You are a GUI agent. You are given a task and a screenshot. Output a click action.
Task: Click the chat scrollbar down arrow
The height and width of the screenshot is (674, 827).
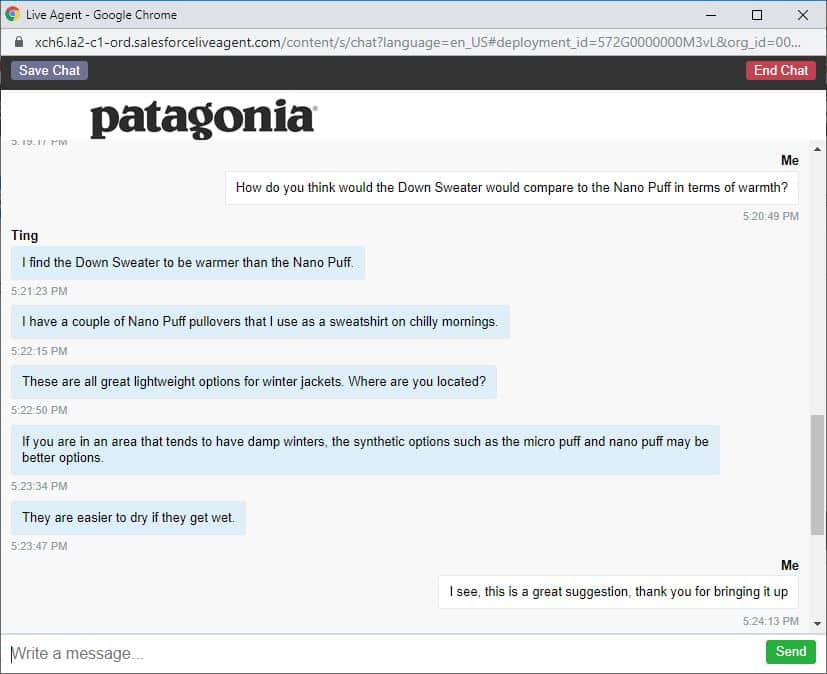818,623
